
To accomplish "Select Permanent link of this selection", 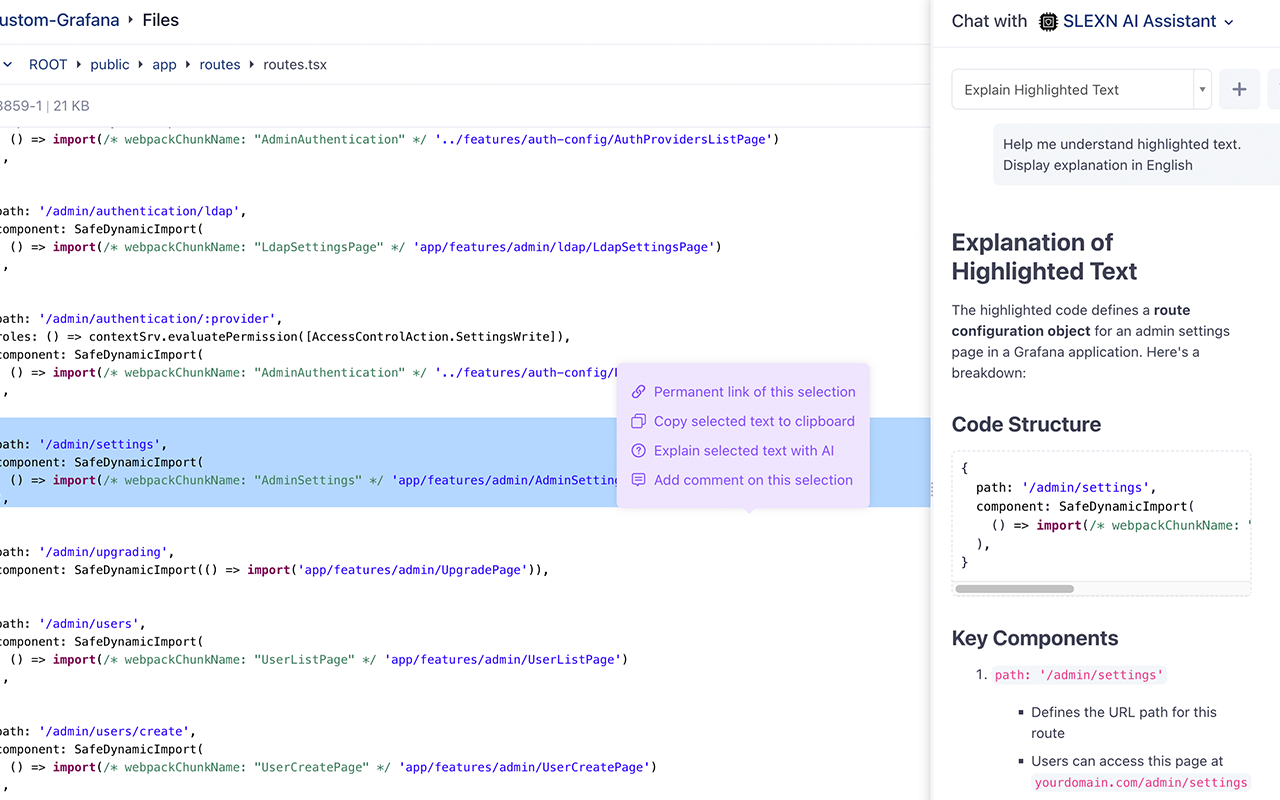I will click(x=755, y=392).
